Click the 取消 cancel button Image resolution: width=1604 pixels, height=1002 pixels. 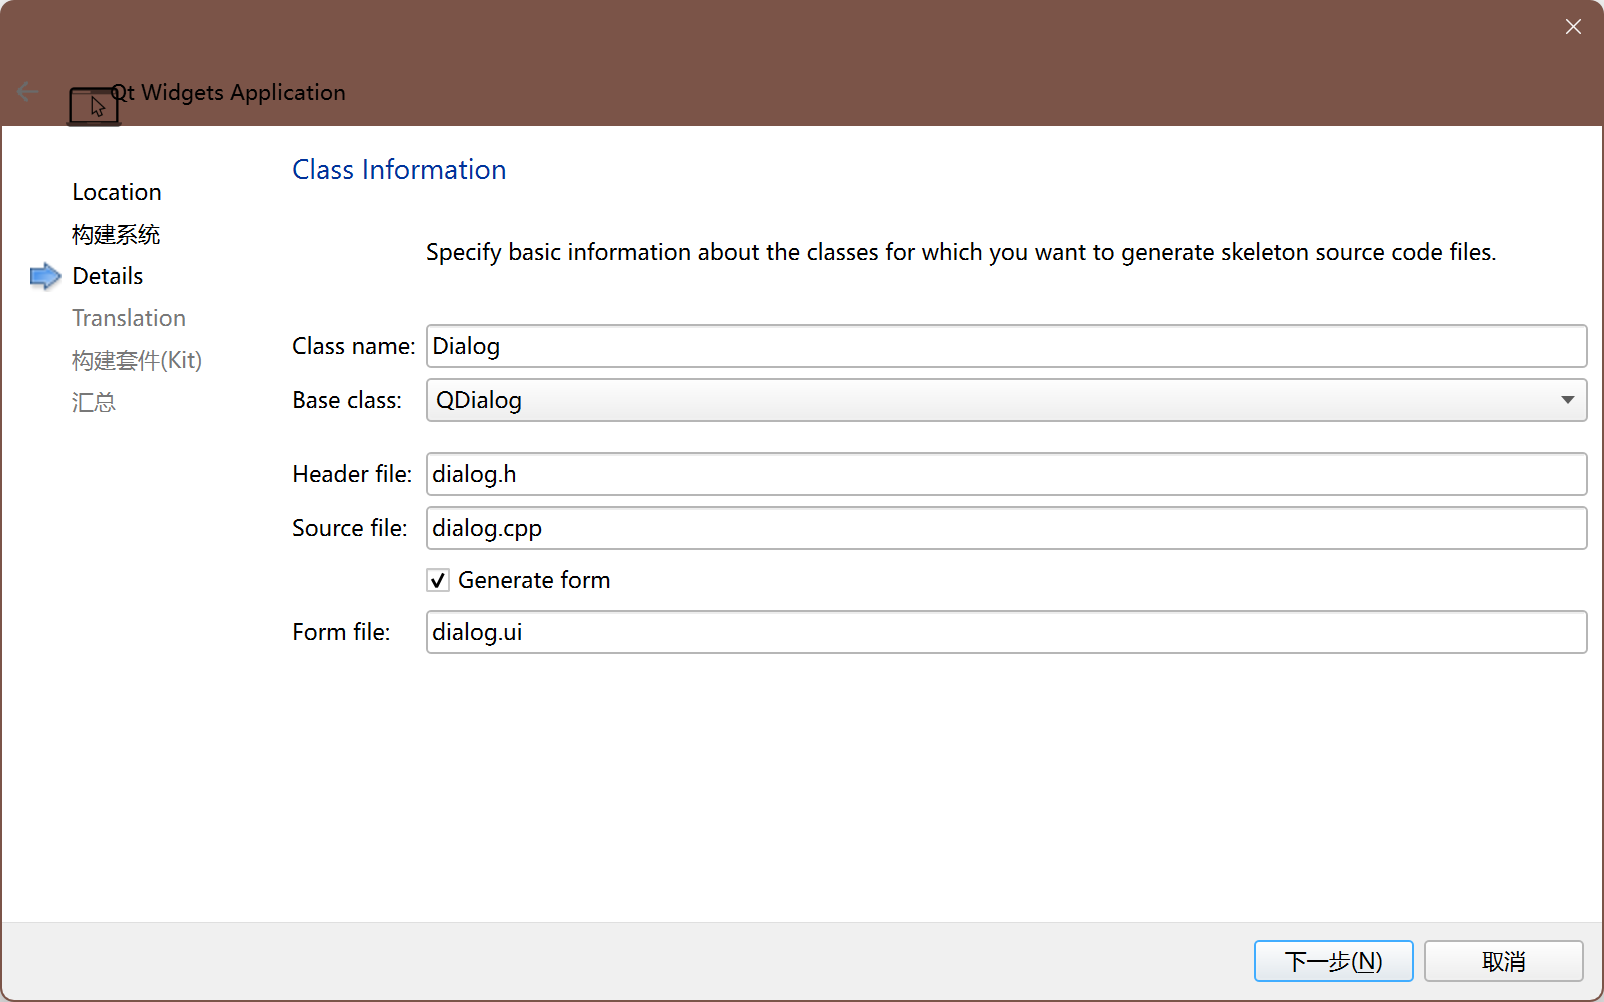click(x=1503, y=961)
